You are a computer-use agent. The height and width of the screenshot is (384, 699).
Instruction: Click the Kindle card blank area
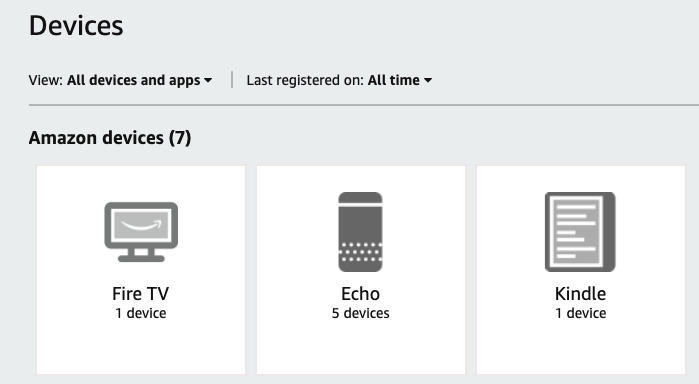coord(581,348)
